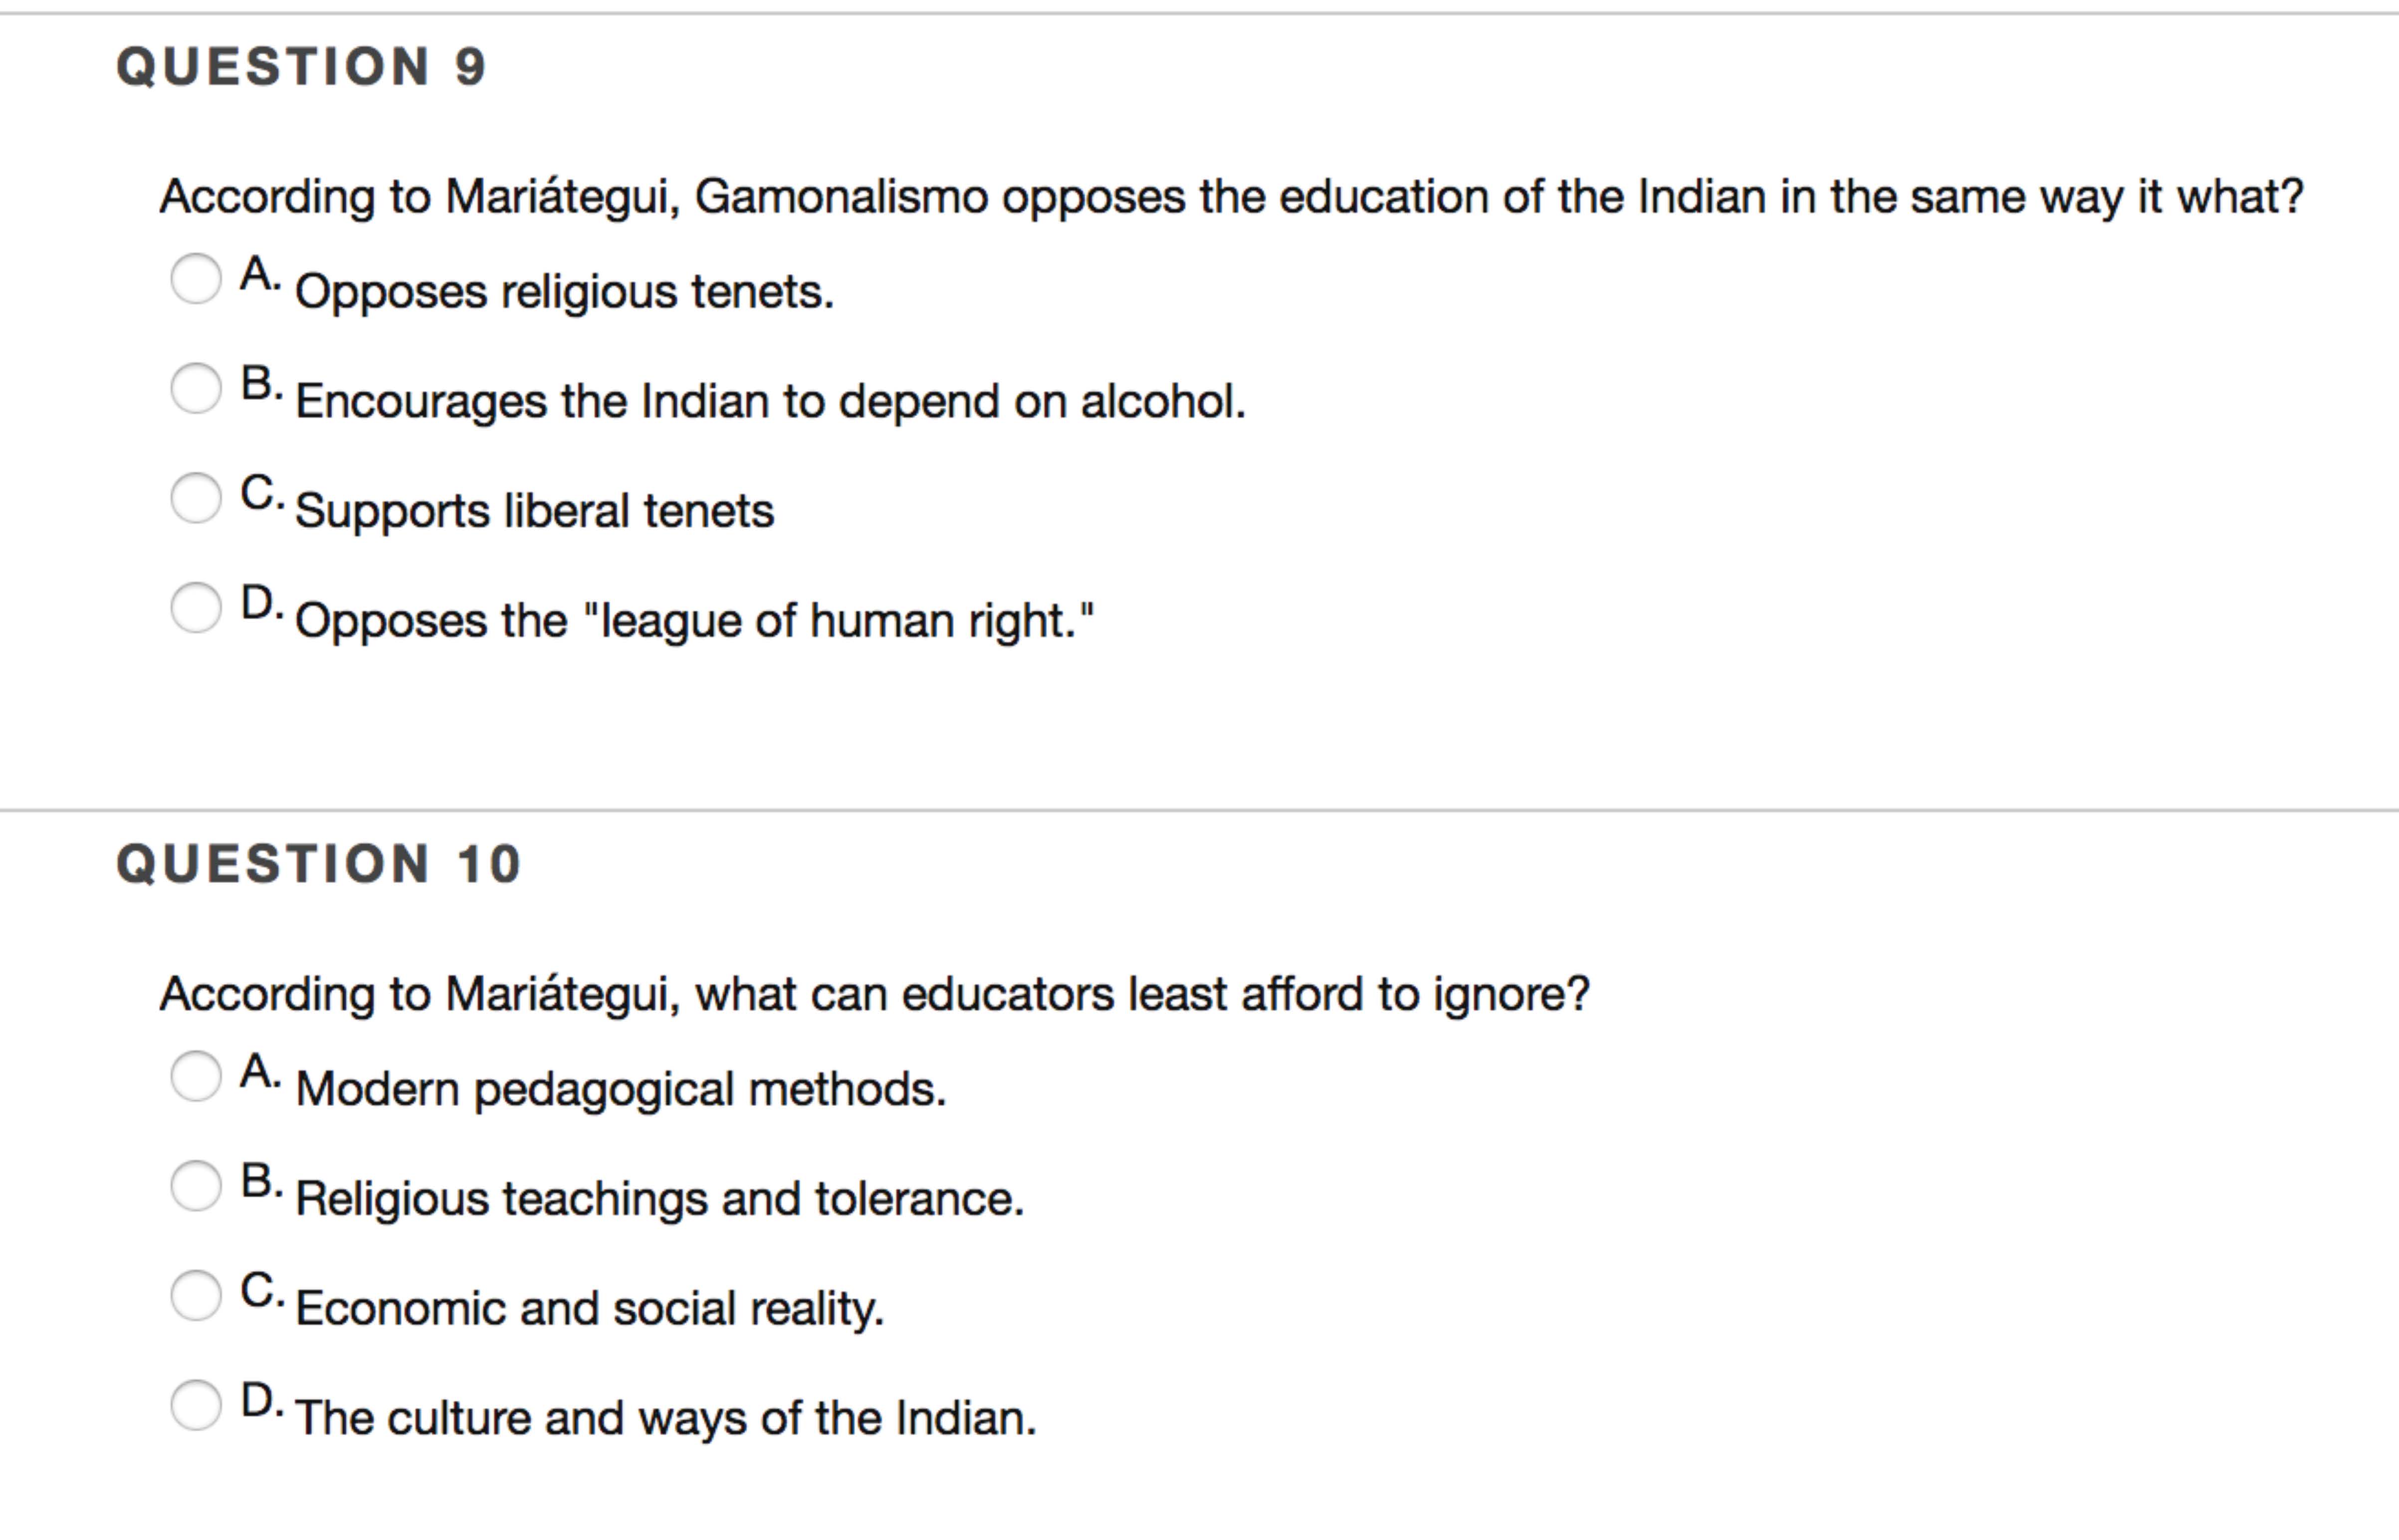Click the 'Opposes the "league of human right."' text

694,621
